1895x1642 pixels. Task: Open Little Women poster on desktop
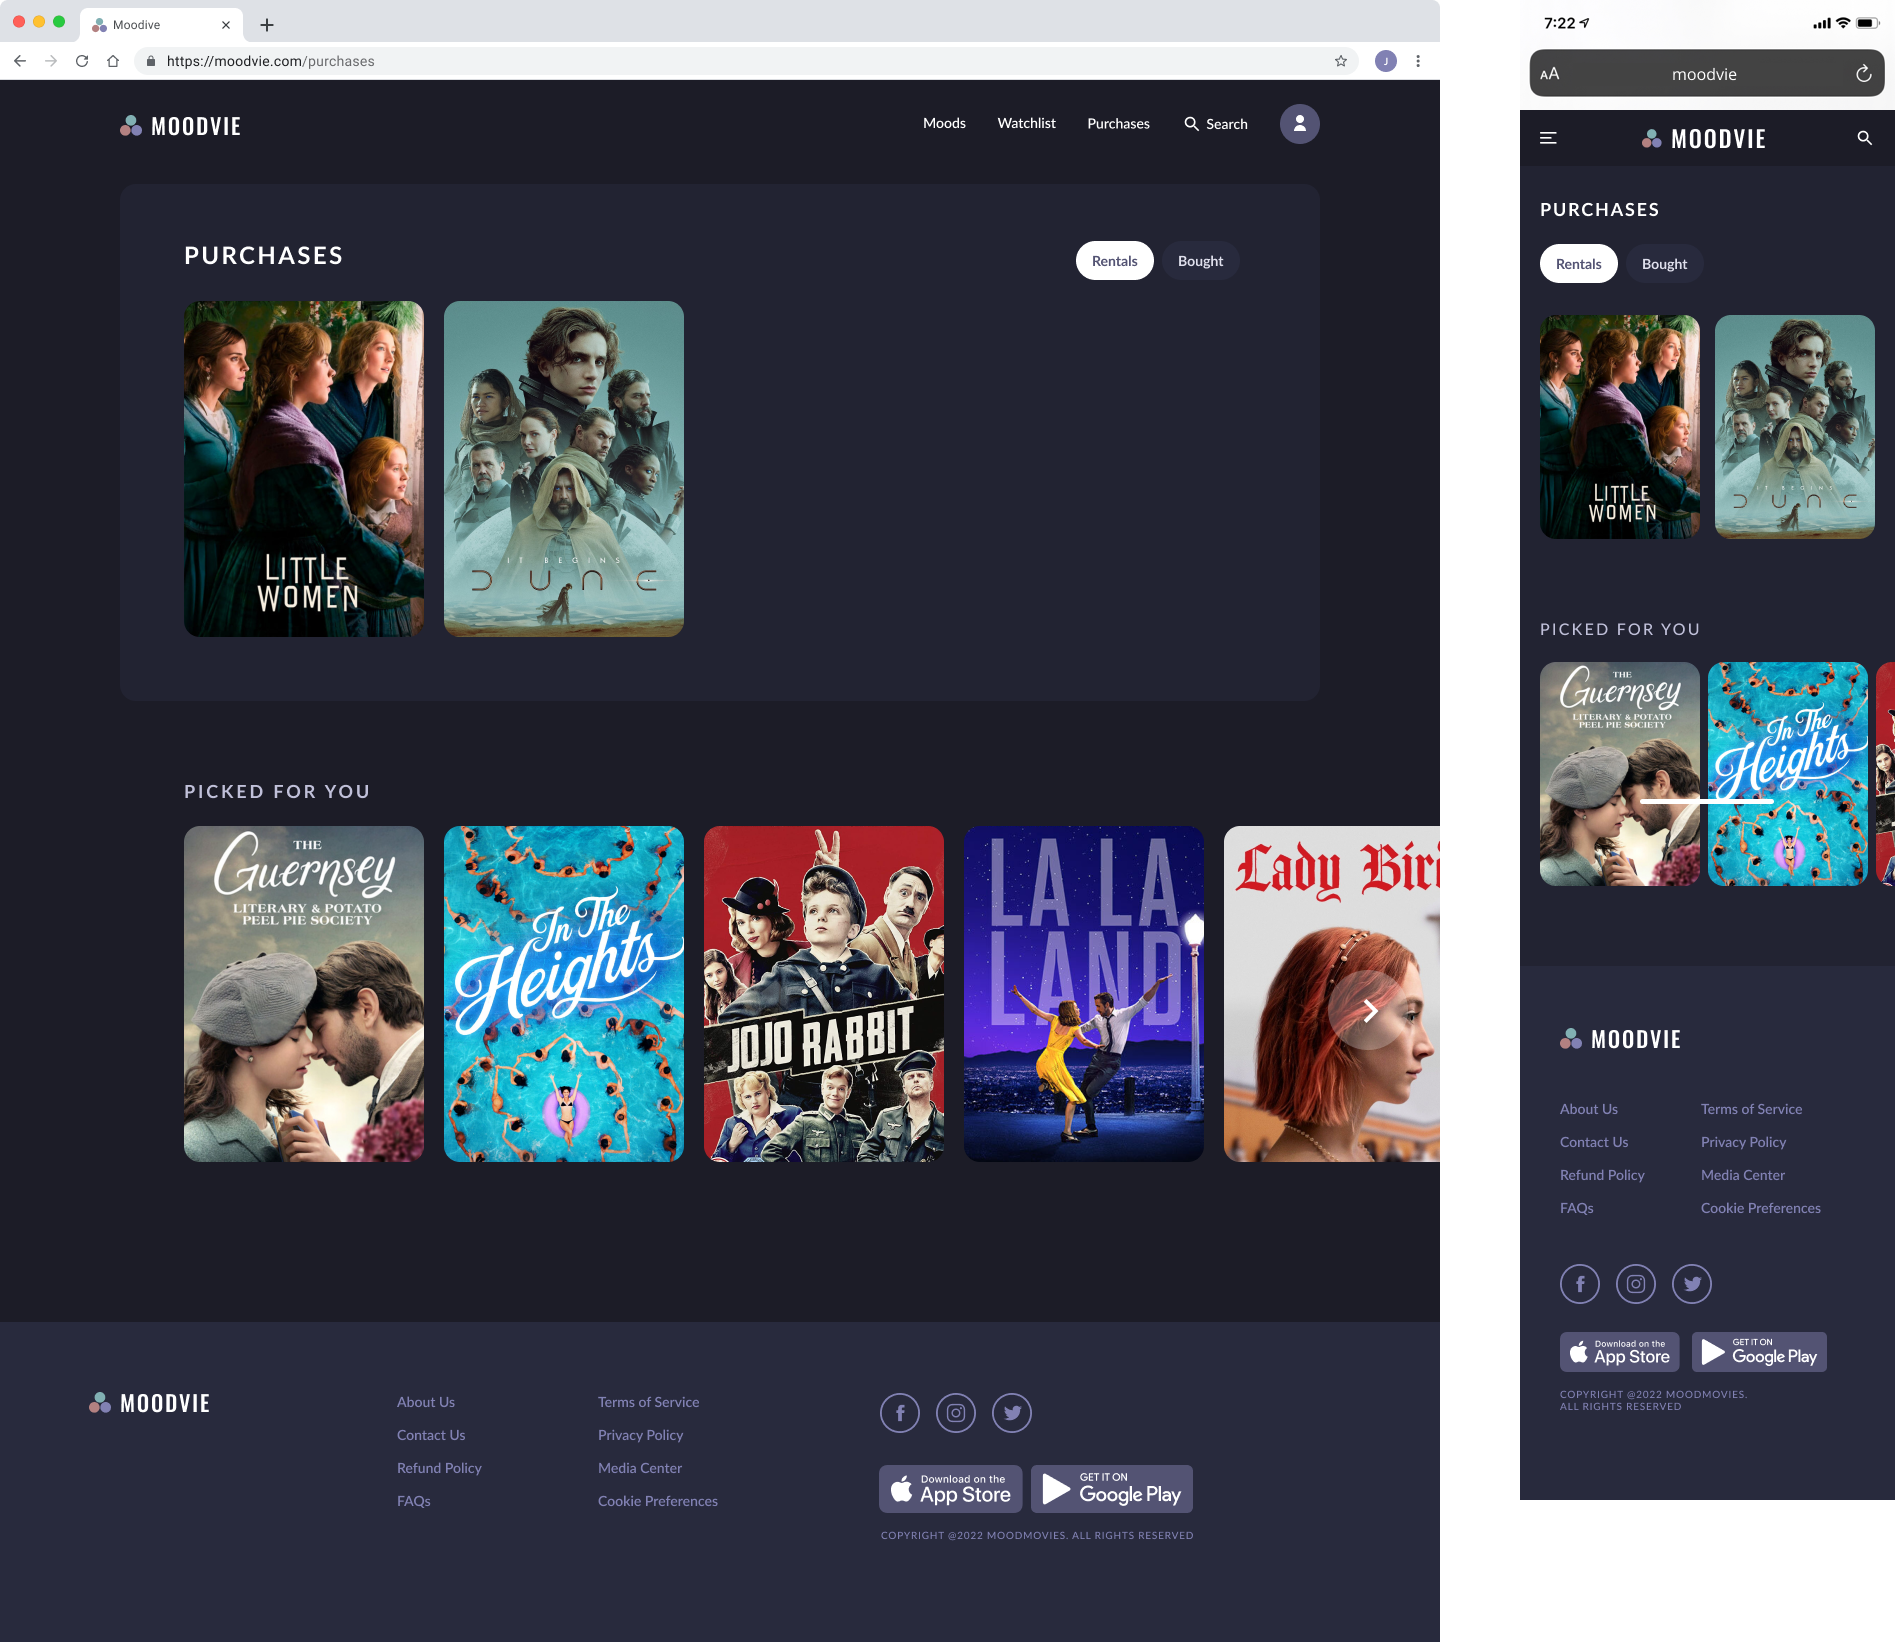coord(304,469)
